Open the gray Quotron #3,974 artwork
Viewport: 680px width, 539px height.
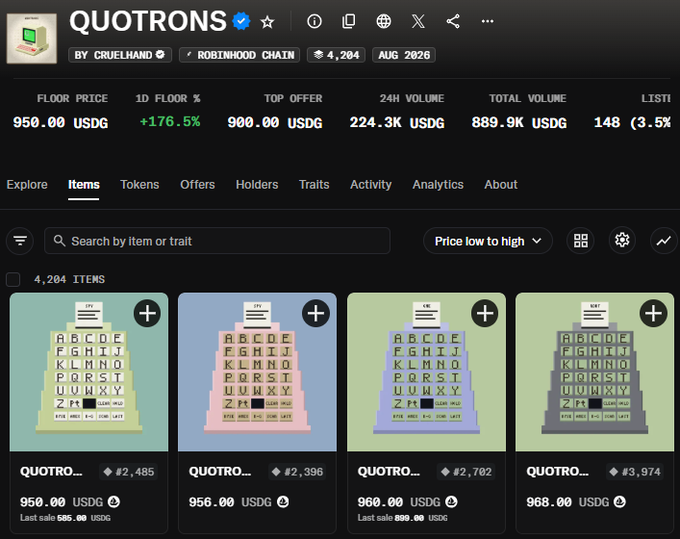pos(595,372)
